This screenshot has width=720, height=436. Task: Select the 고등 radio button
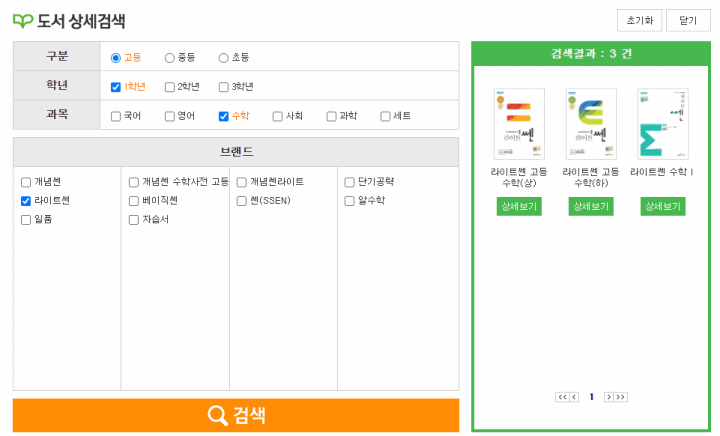point(116,58)
